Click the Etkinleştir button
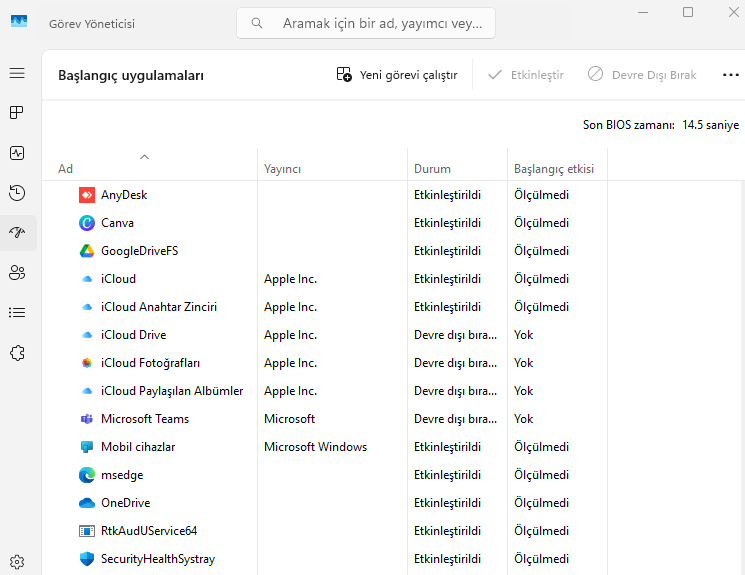Viewport: 745px width, 575px height. tap(526, 75)
